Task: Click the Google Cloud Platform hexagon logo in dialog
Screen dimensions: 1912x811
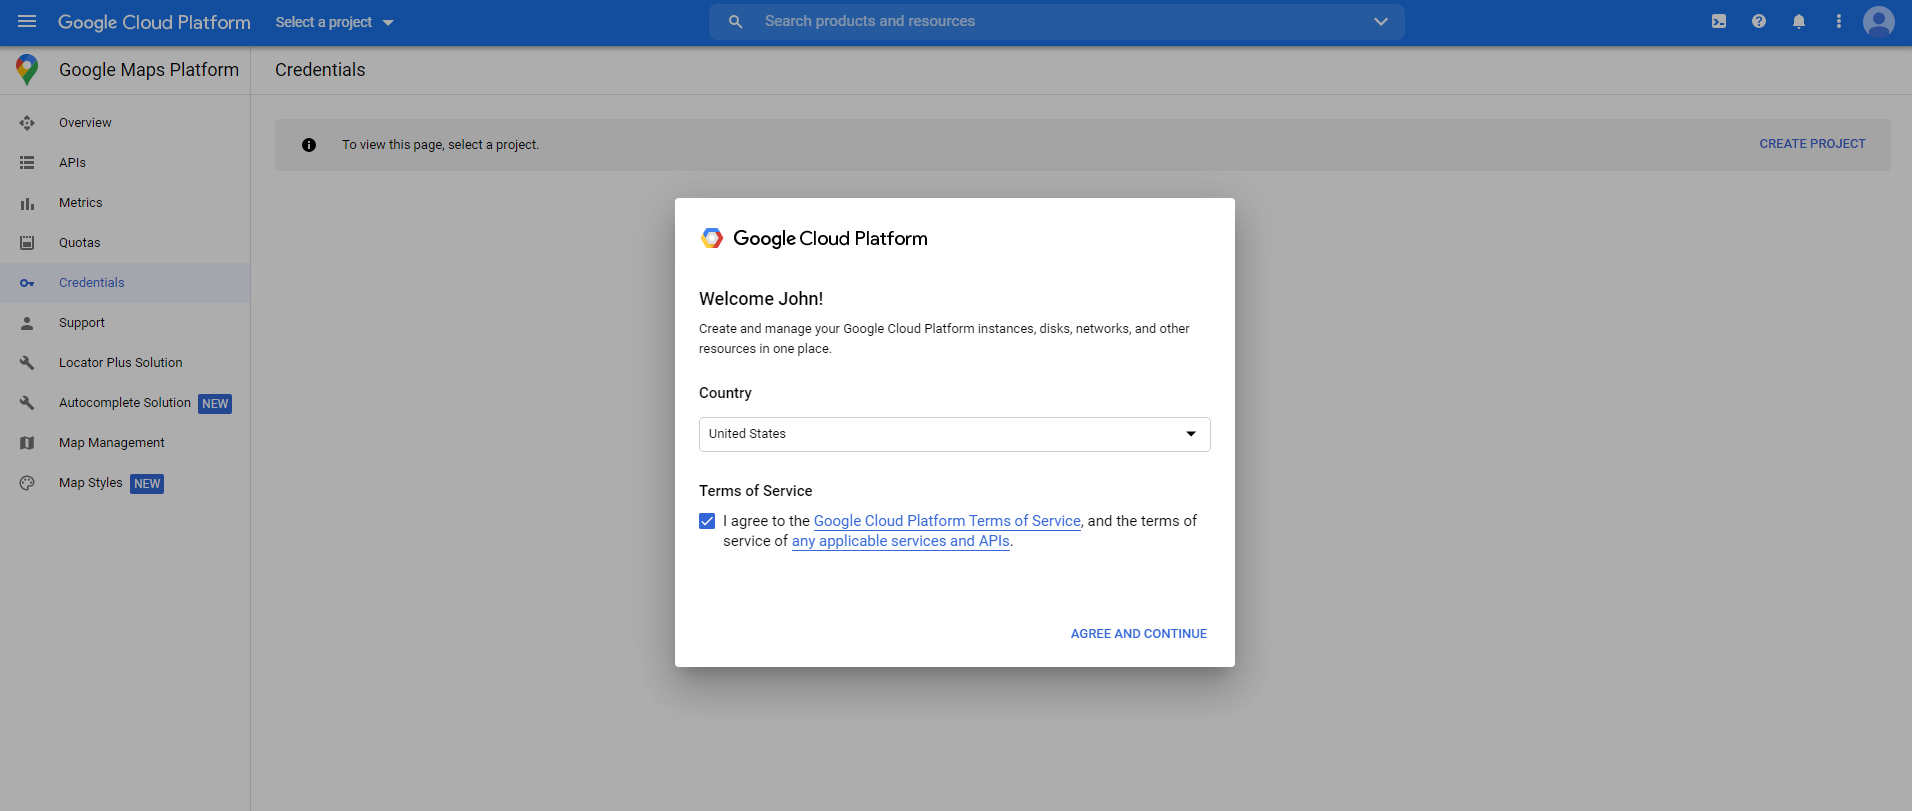Action: (712, 238)
